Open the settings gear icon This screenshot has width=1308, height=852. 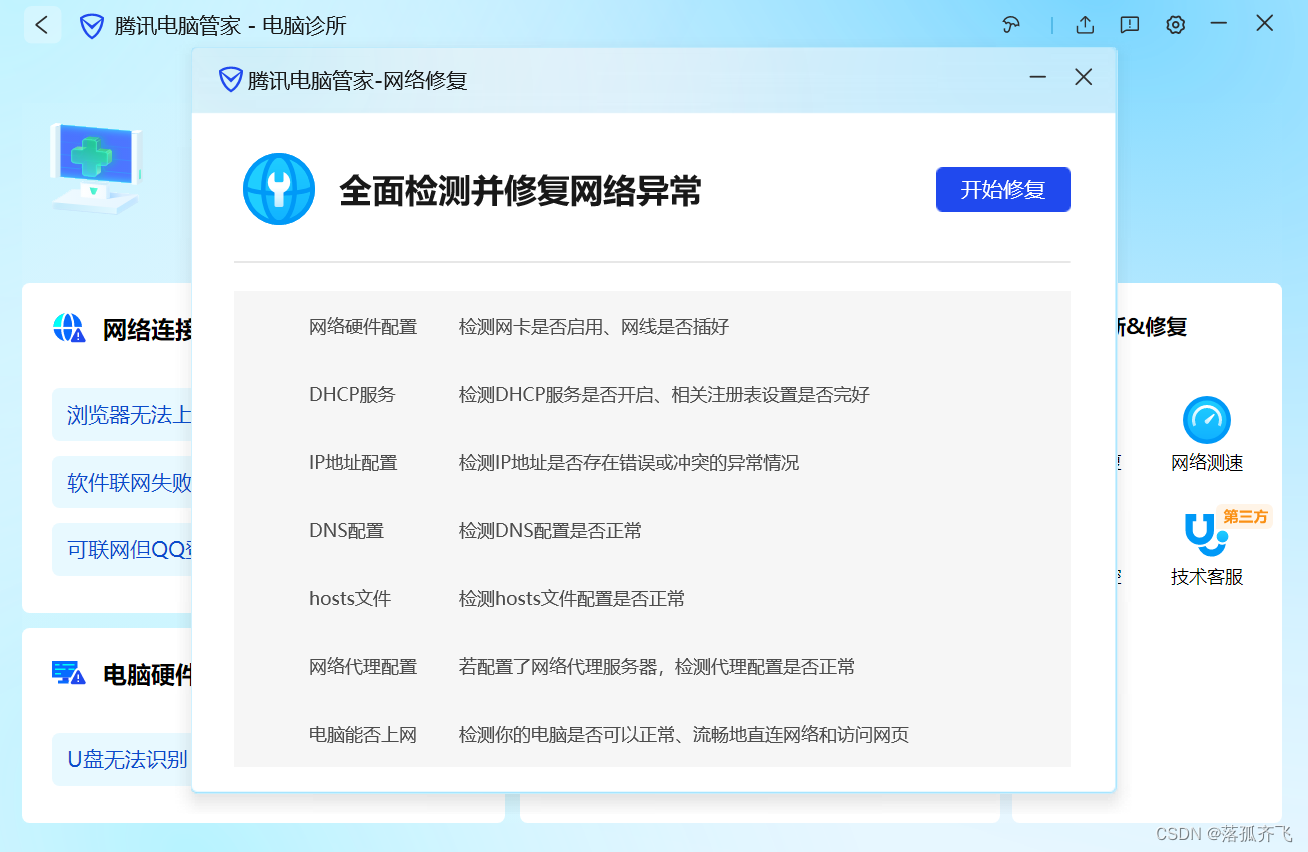[1176, 25]
